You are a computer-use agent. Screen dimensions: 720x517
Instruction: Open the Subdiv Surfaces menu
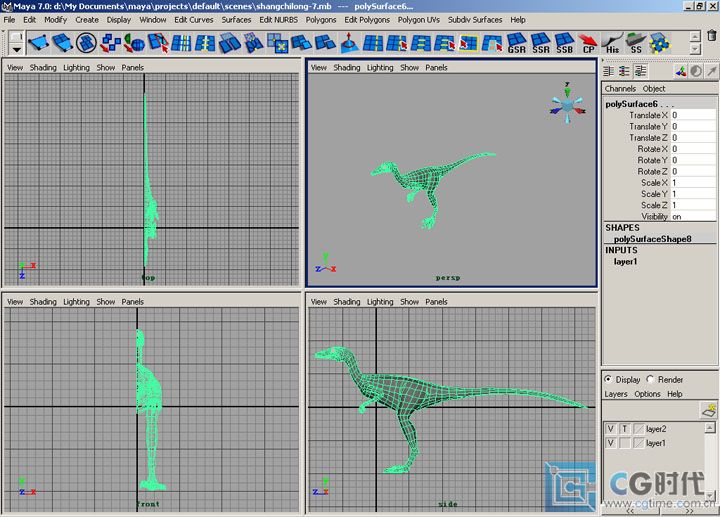(x=475, y=20)
